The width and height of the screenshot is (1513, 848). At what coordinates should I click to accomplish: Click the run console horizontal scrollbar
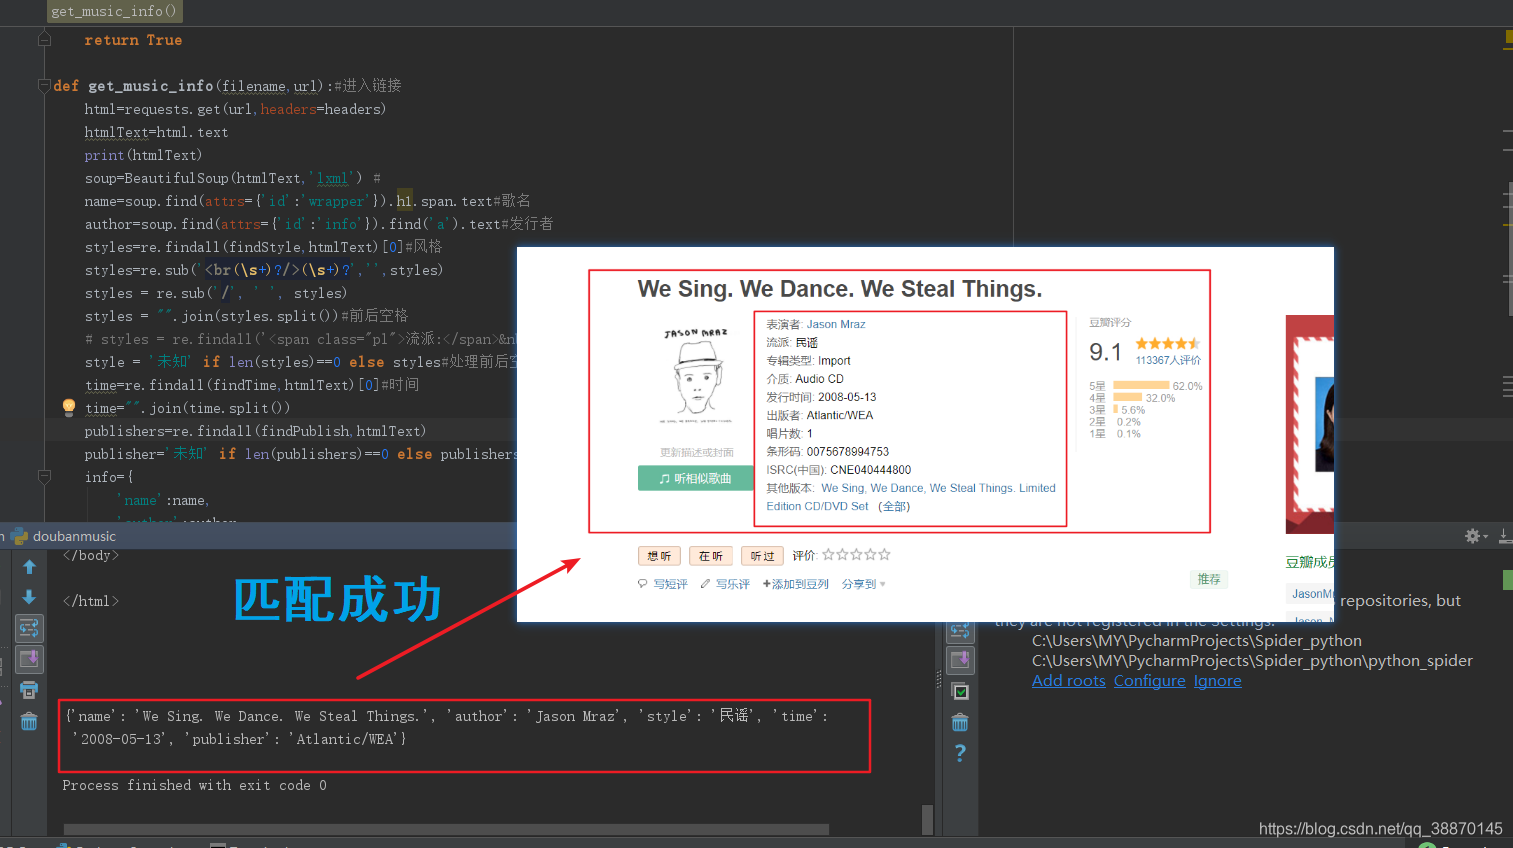click(446, 829)
